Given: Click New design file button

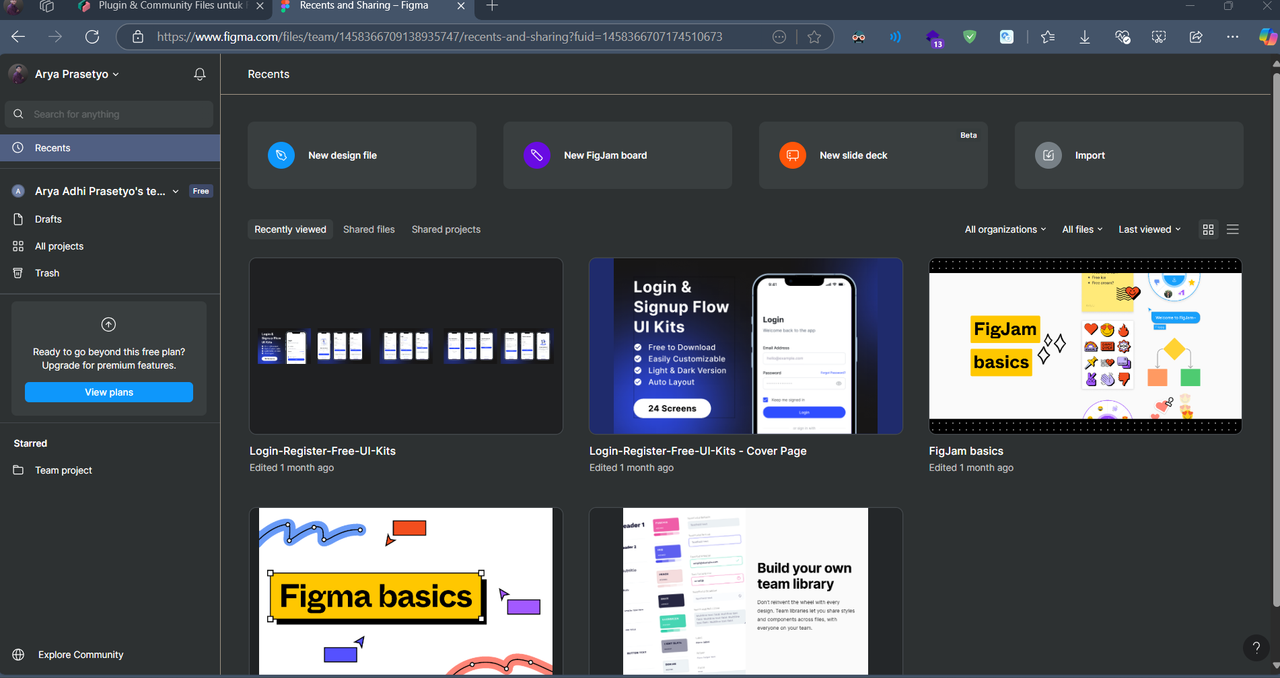Looking at the screenshot, I should [362, 155].
